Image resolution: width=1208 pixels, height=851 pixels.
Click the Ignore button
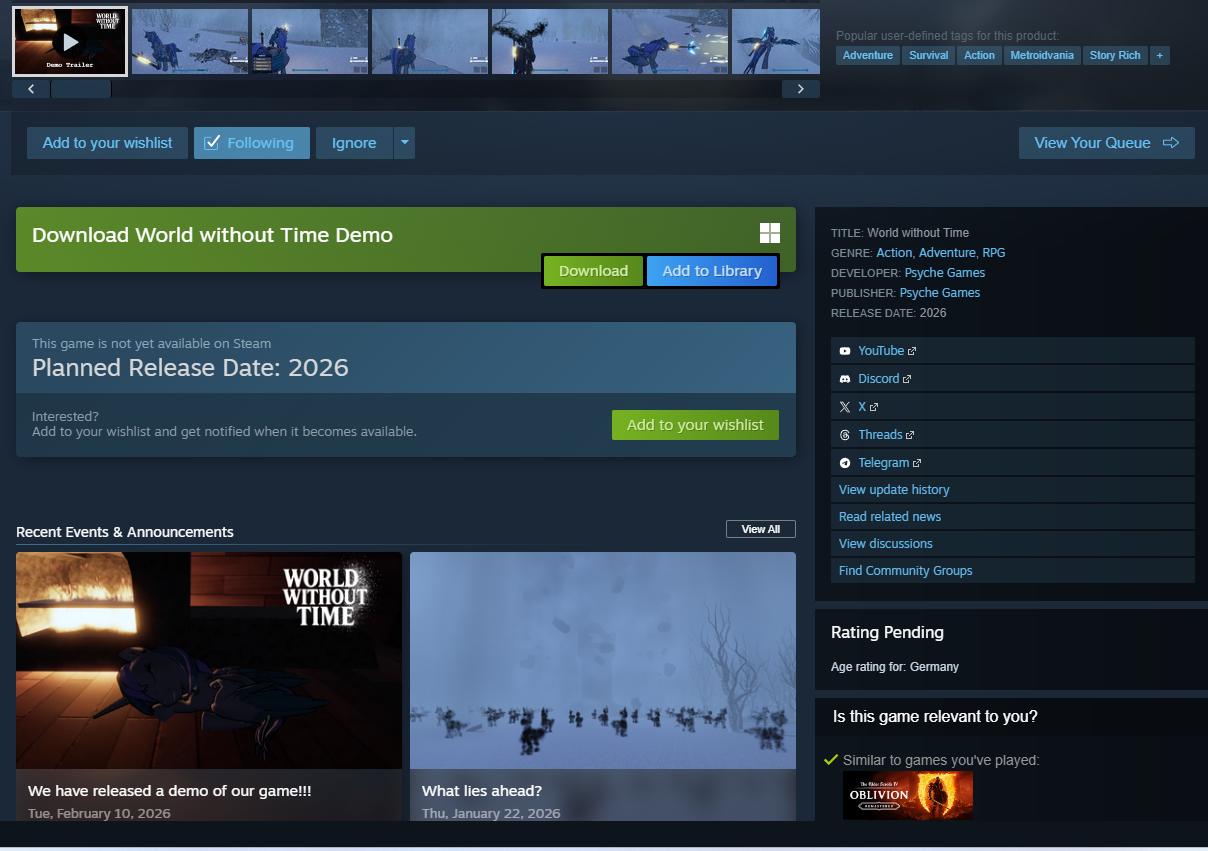[354, 143]
